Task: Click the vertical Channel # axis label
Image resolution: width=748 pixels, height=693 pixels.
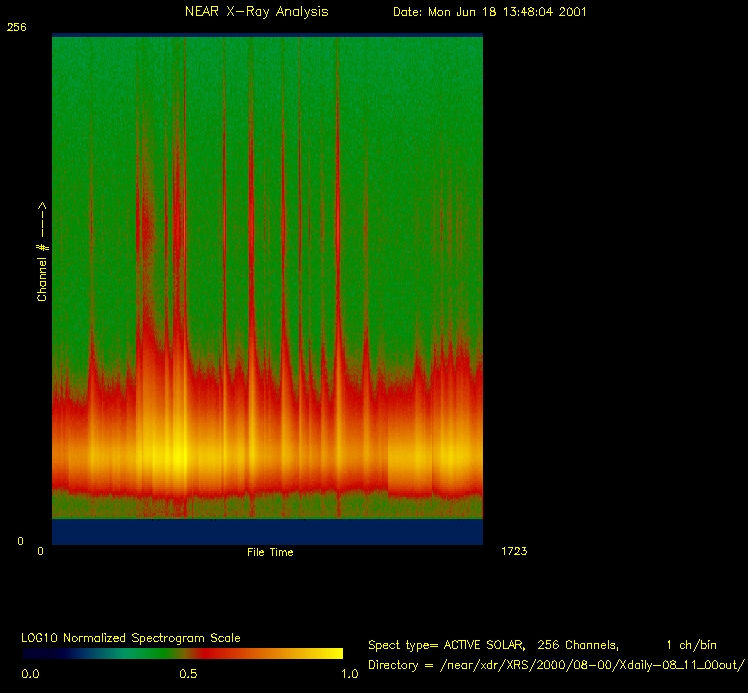Action: pyautogui.click(x=43, y=252)
